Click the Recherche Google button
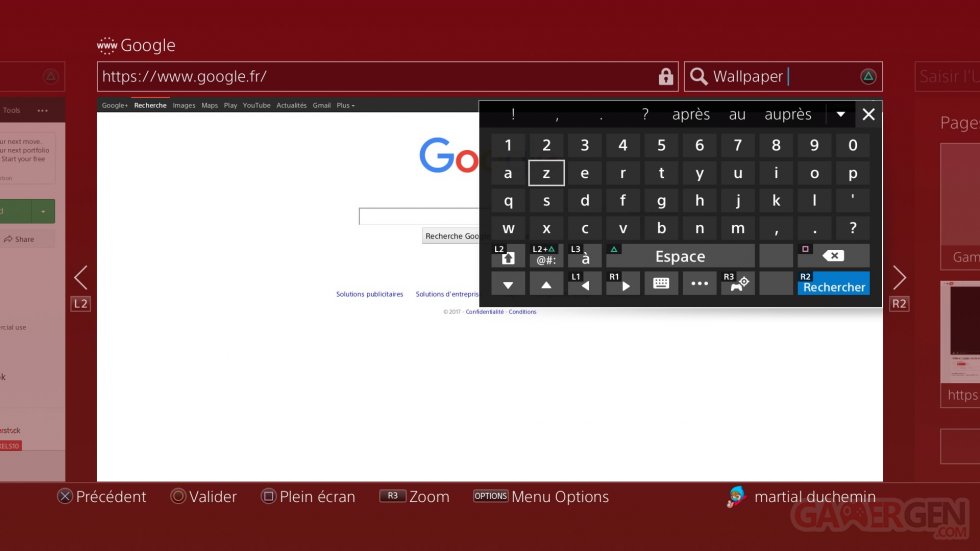980x551 pixels. coord(451,236)
